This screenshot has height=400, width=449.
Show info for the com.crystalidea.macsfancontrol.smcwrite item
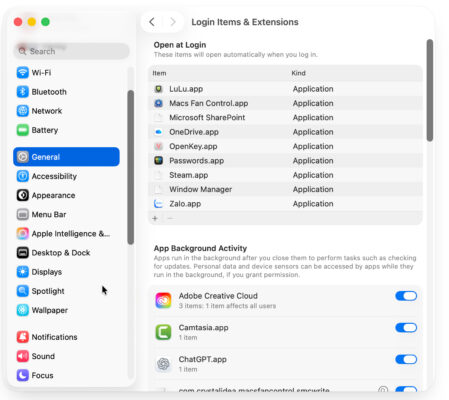[x=383, y=389]
